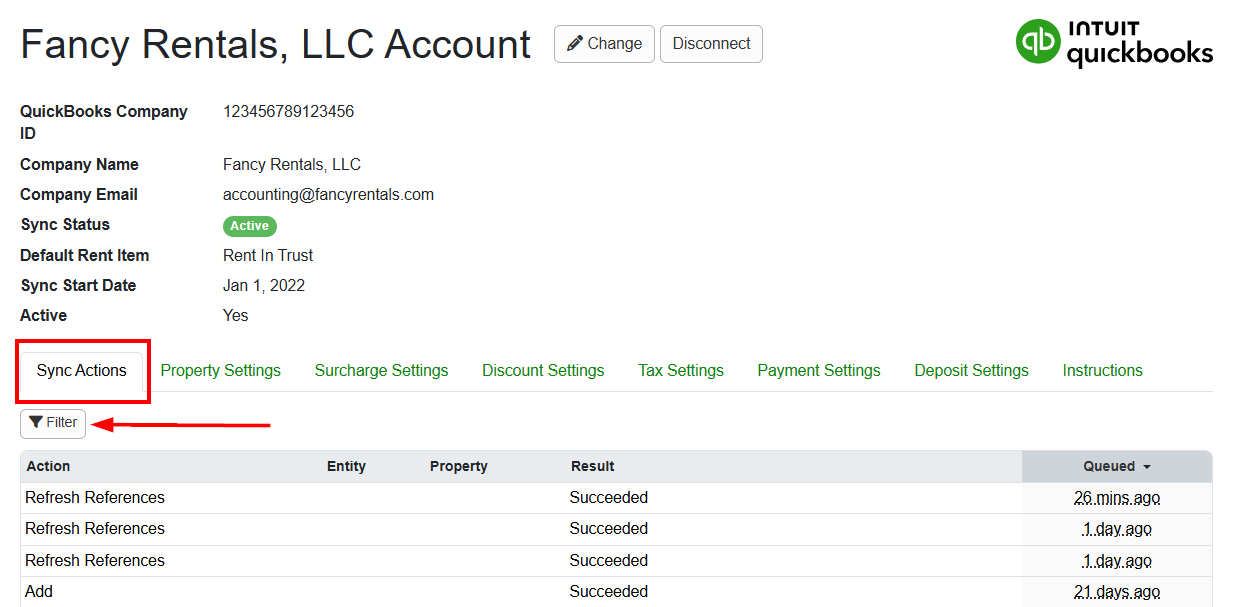The image size is (1234, 607).
Task: Click the accounting@fancyrentals.com email
Action: [x=328, y=195]
